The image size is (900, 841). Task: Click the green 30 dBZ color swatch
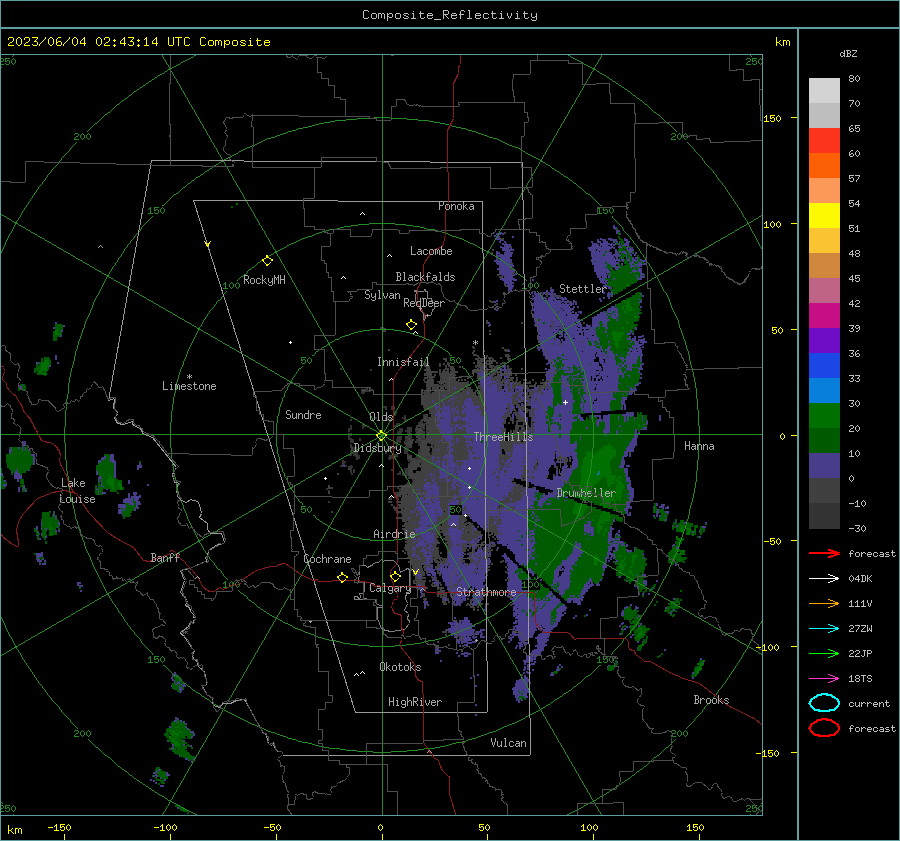click(x=824, y=416)
